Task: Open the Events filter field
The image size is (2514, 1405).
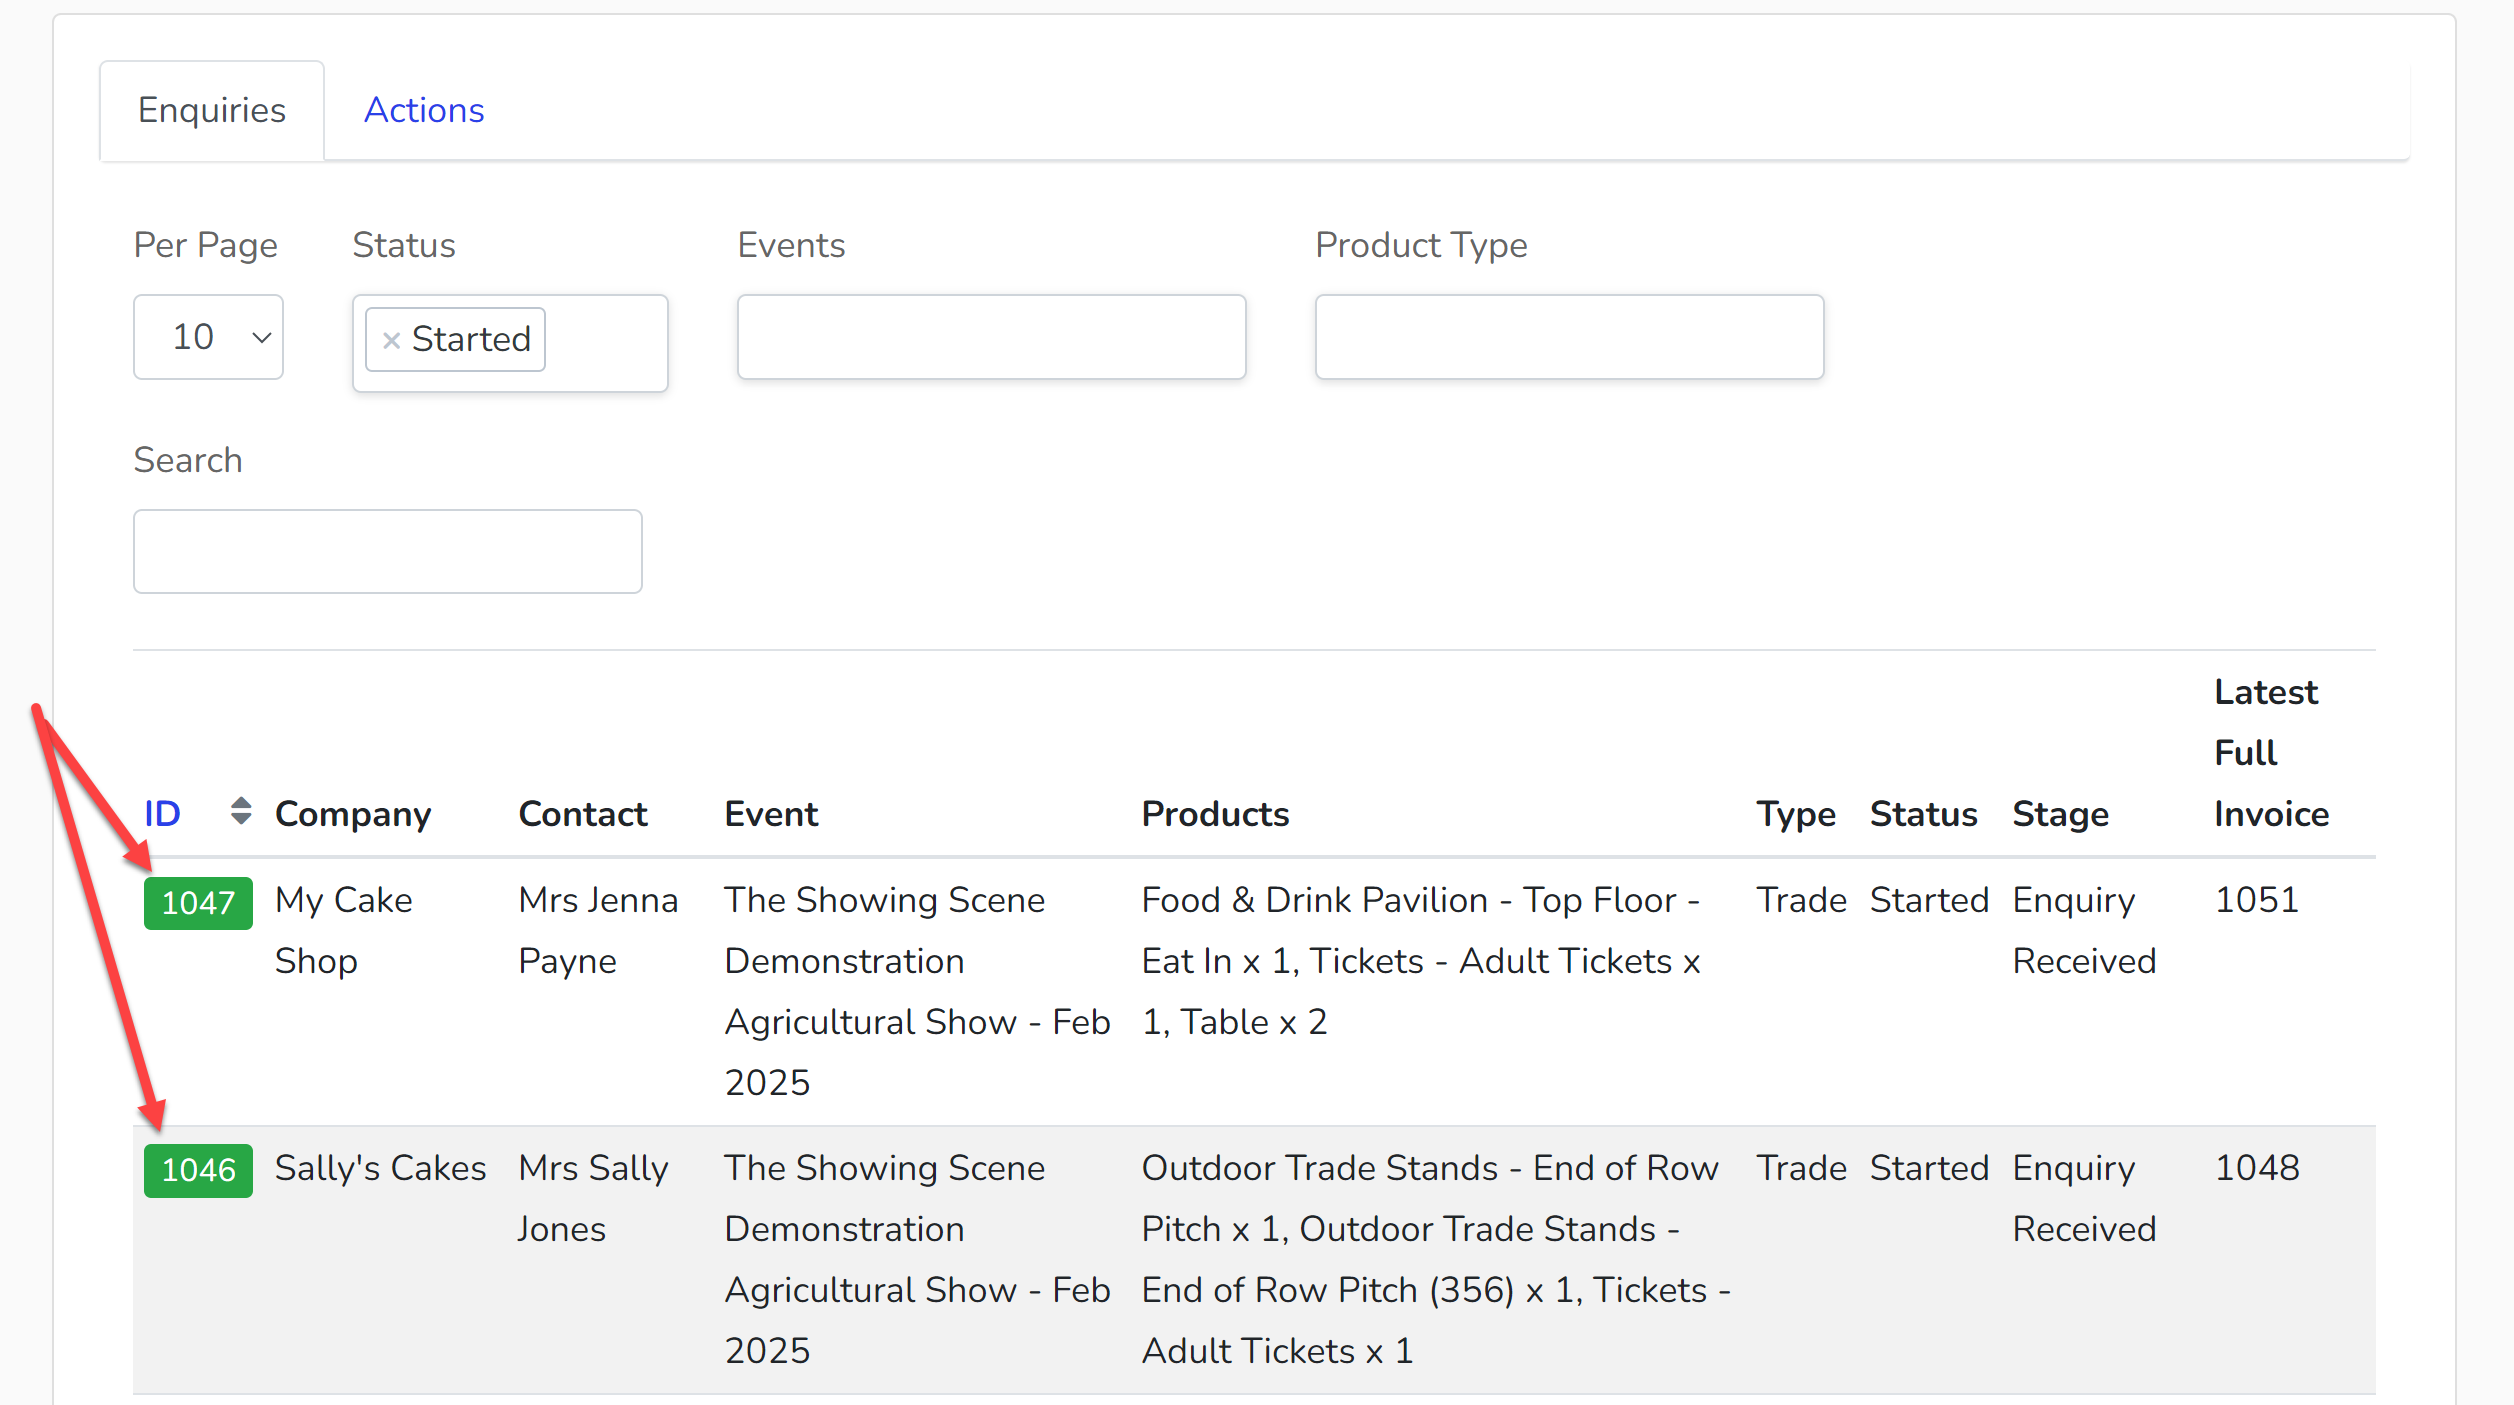Action: [991, 337]
